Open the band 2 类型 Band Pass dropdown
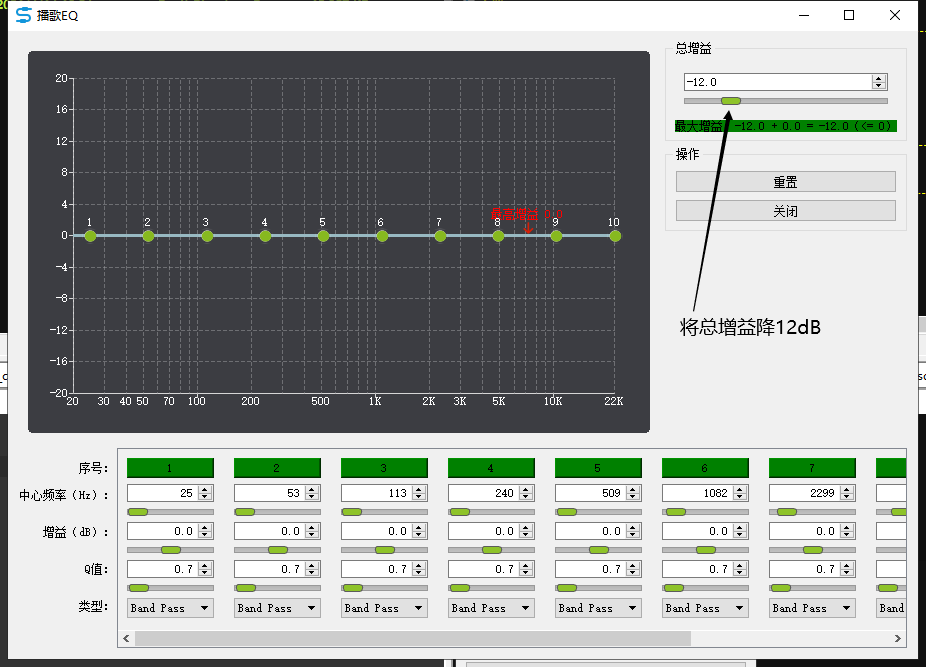The width and height of the screenshot is (926, 667). (x=277, y=608)
